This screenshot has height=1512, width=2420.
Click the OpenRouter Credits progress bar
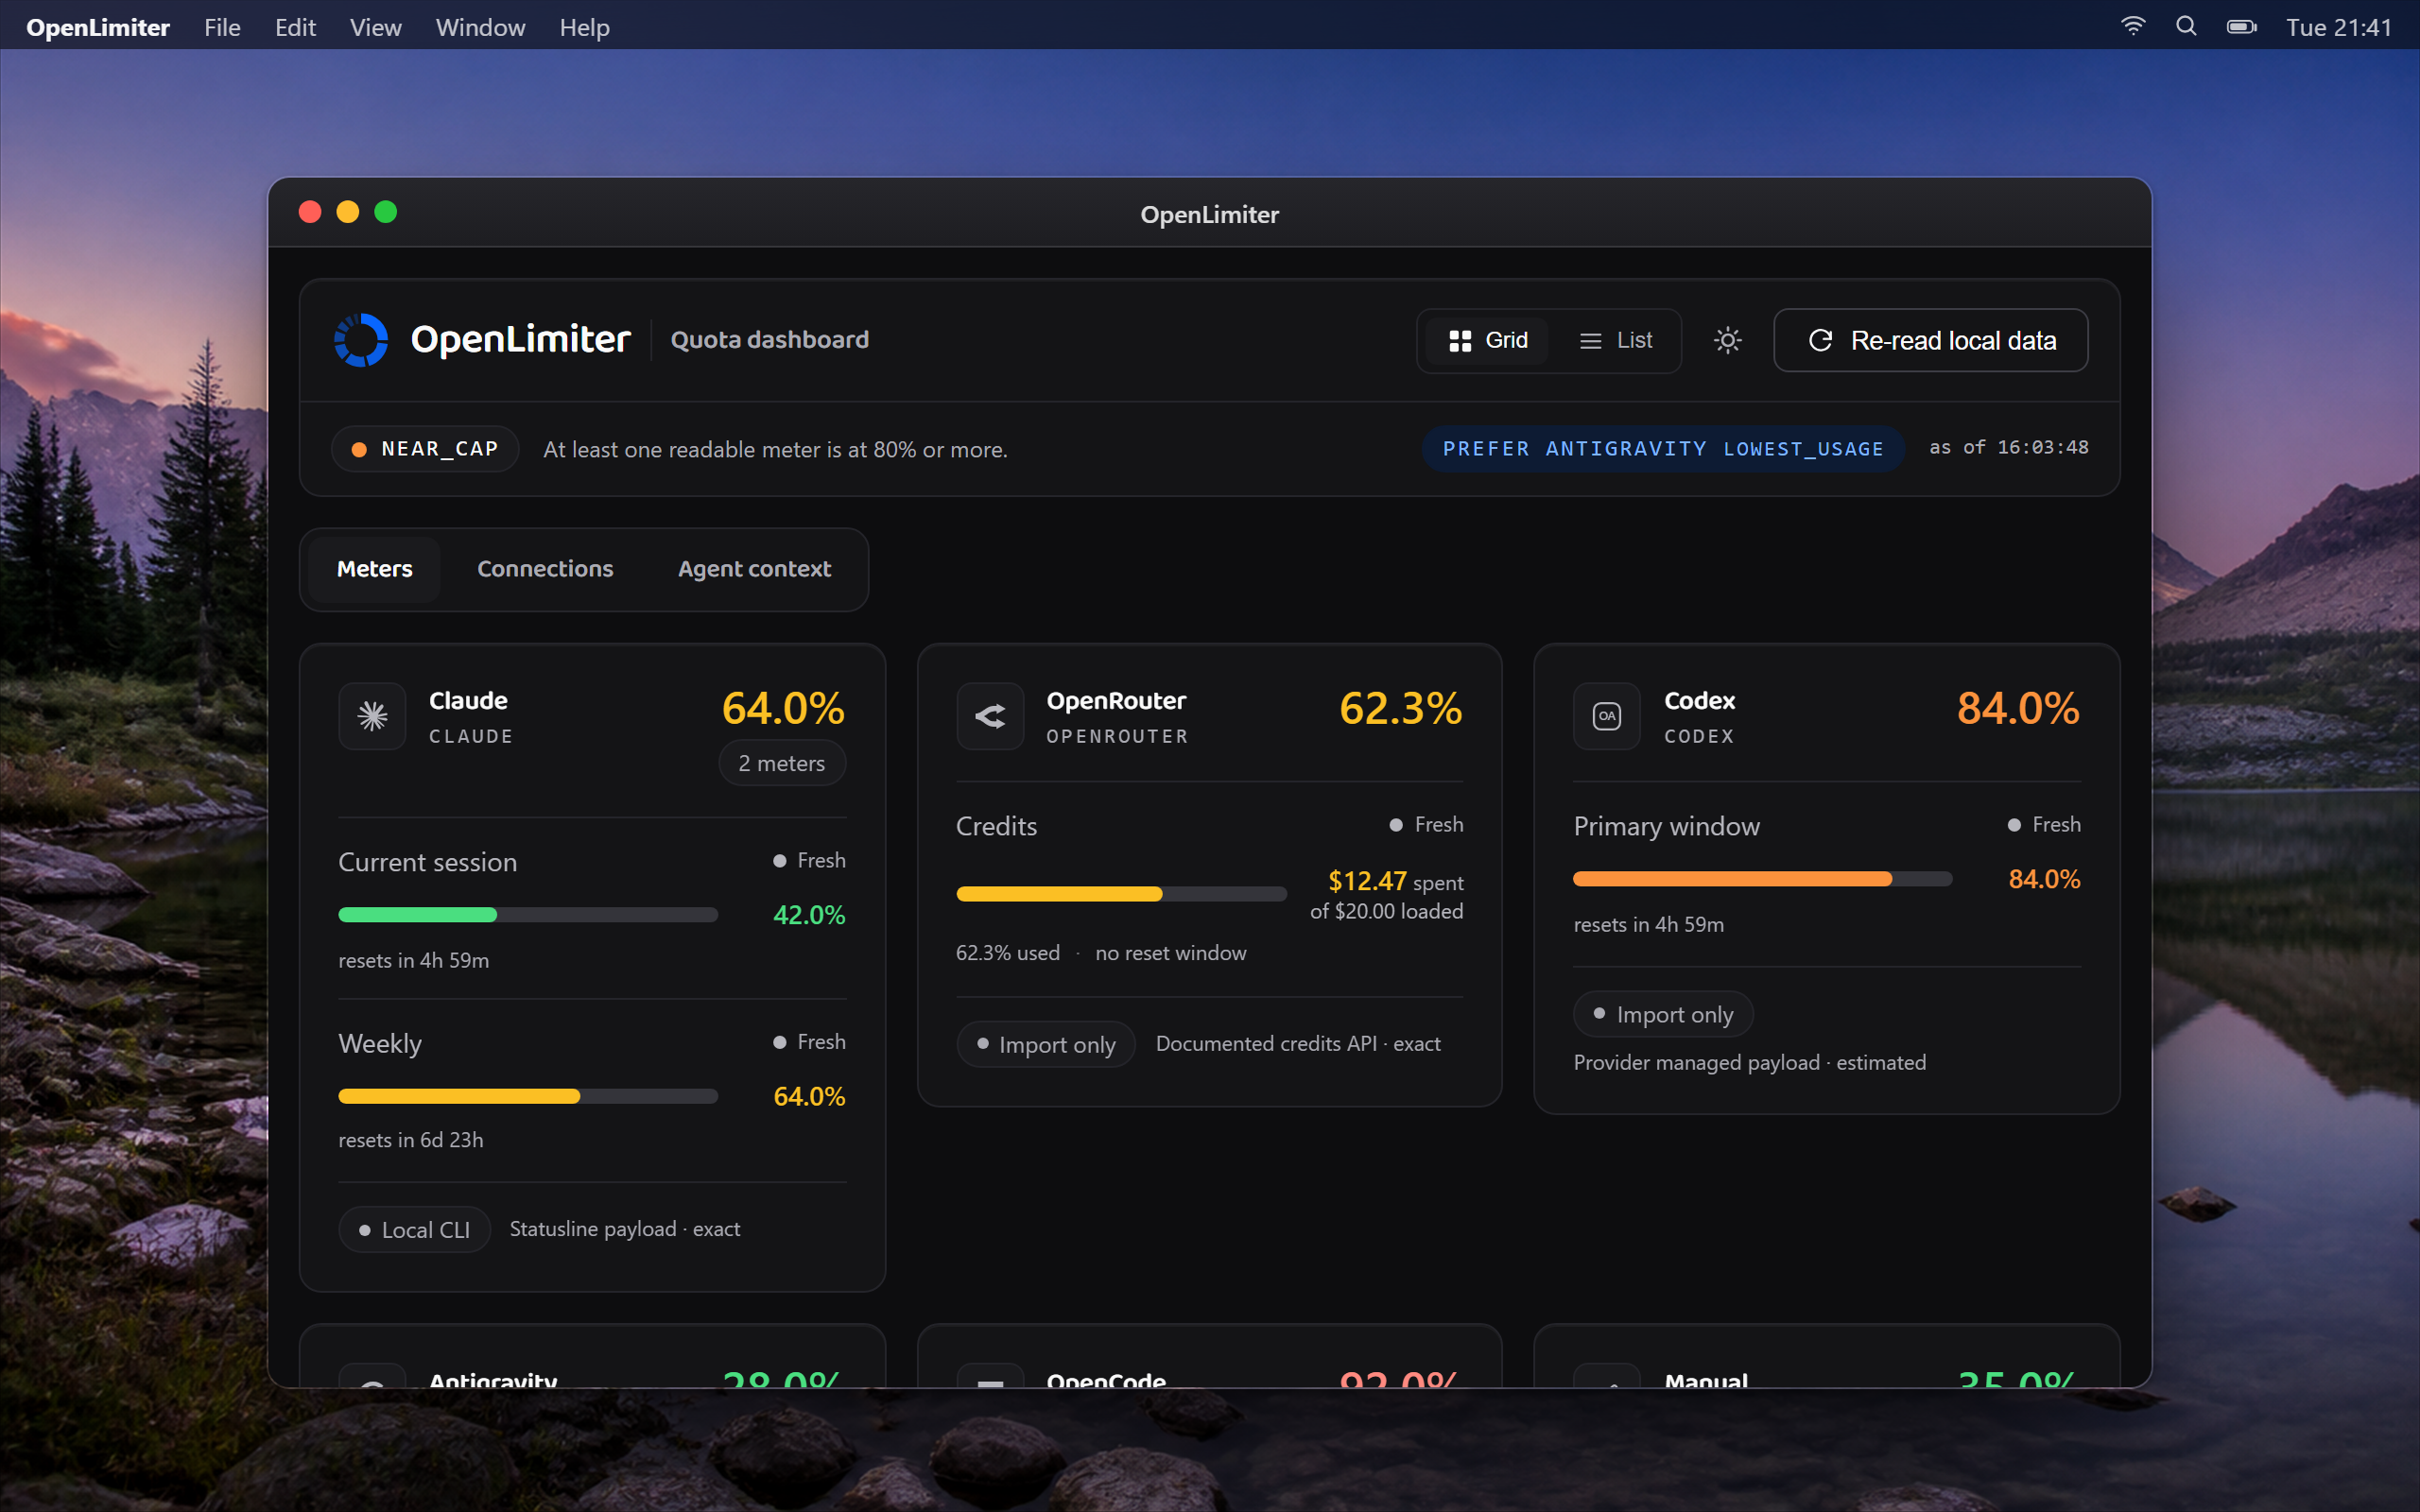pyautogui.click(x=1121, y=894)
